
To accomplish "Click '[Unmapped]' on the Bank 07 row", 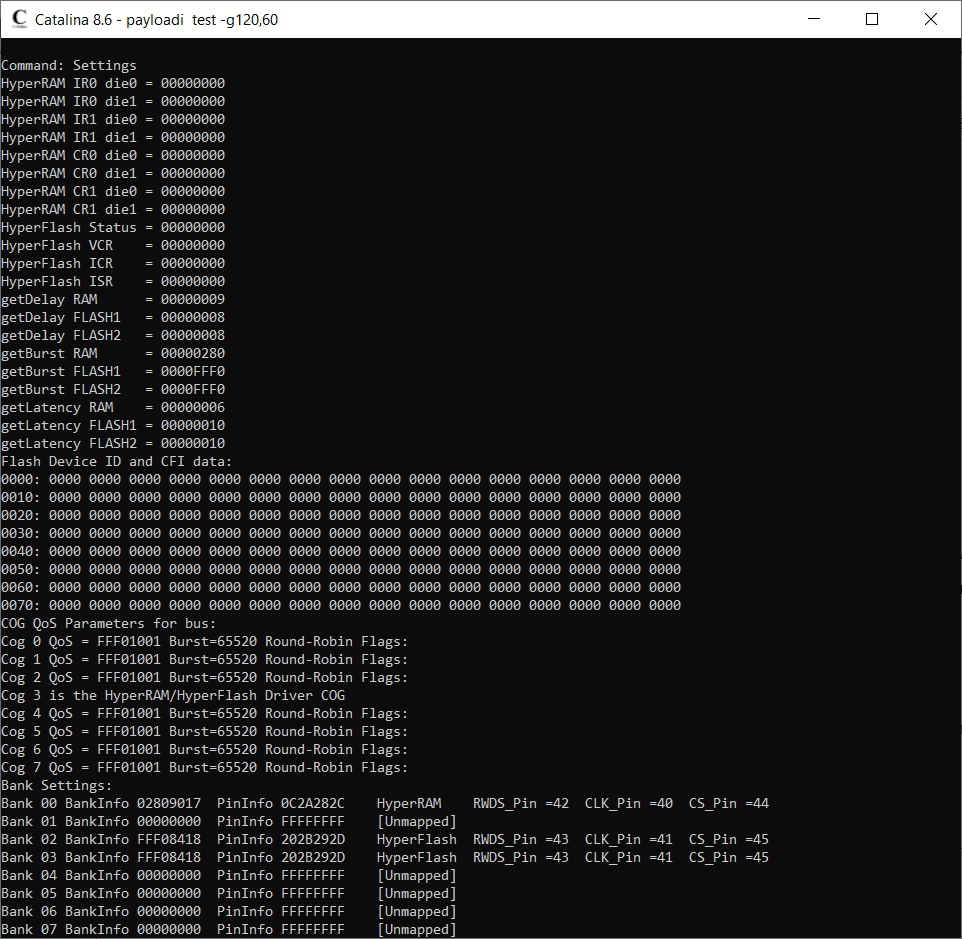I will point(417,929).
